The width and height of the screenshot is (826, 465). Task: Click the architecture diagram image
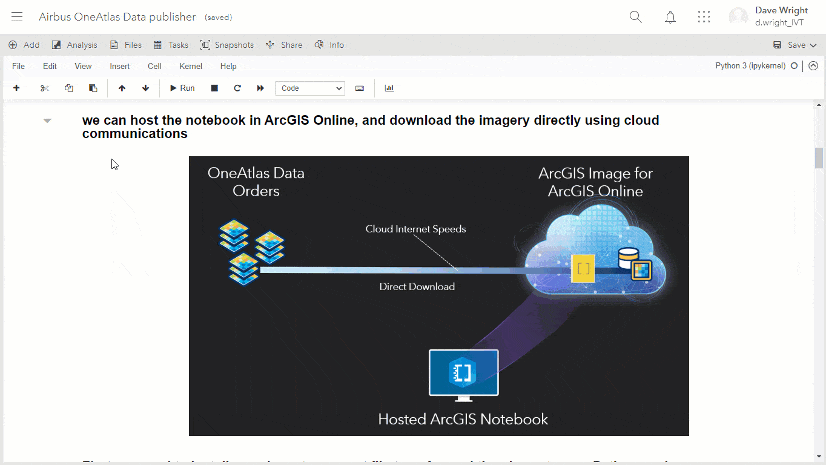(x=439, y=296)
